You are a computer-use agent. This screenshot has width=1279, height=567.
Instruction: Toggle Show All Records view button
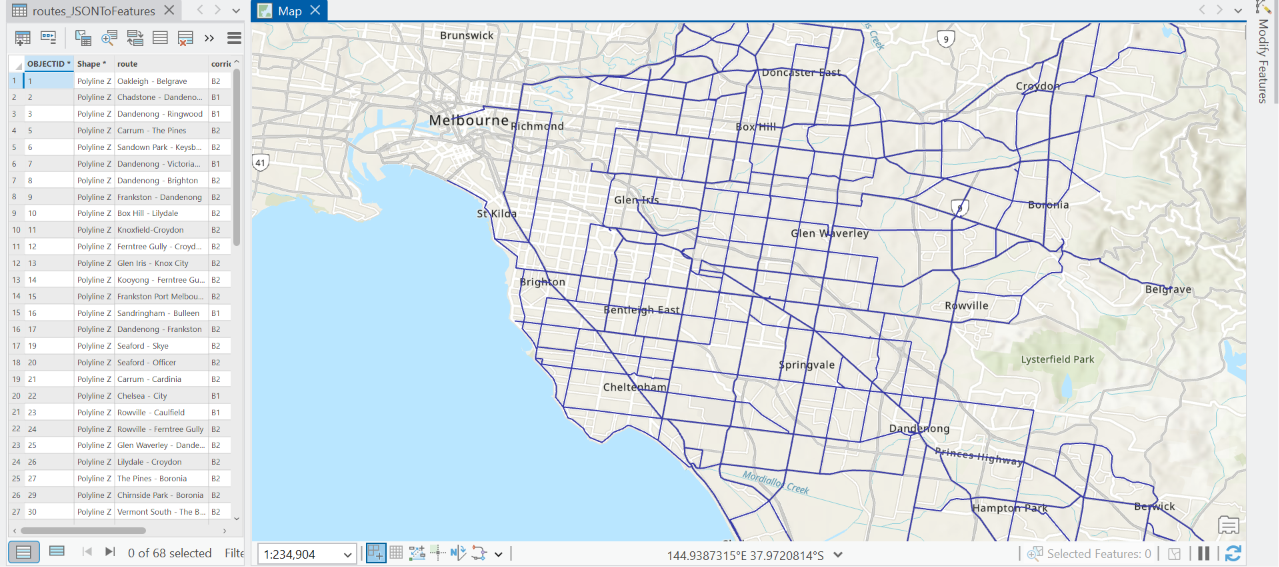(24, 551)
